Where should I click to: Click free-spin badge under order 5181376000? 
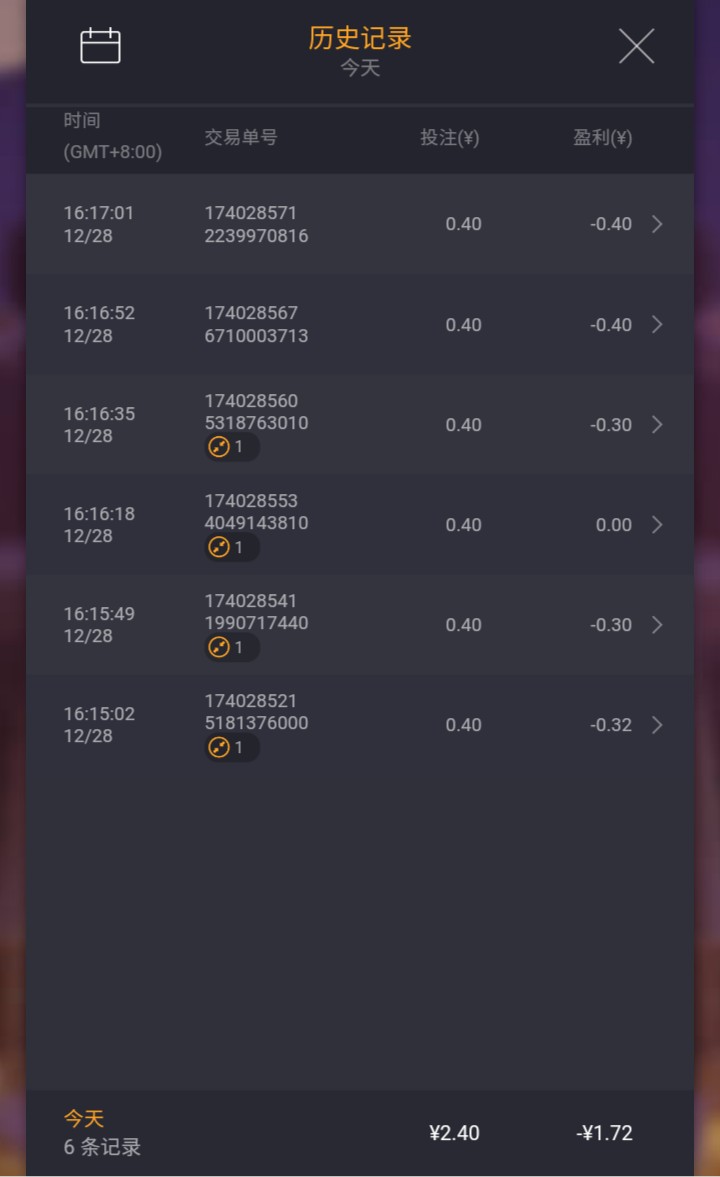(x=232, y=748)
